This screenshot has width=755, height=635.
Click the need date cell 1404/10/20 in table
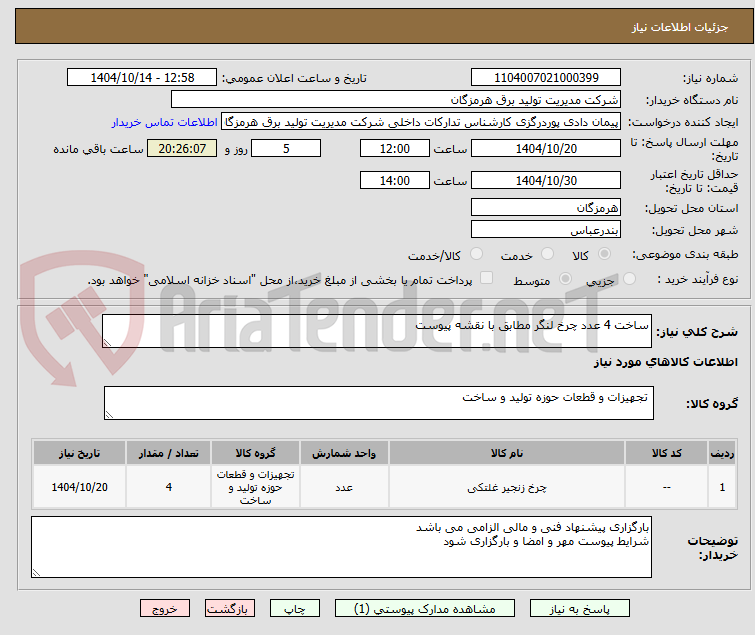tap(79, 487)
